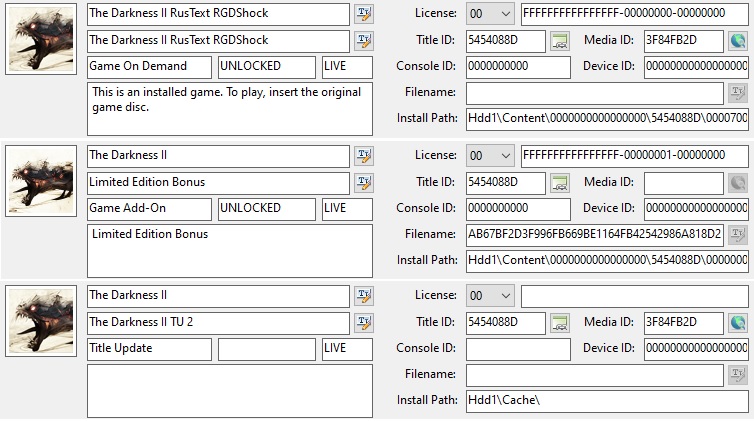Click the Title Update content type field
This screenshot has height=421, width=754.
149,349
